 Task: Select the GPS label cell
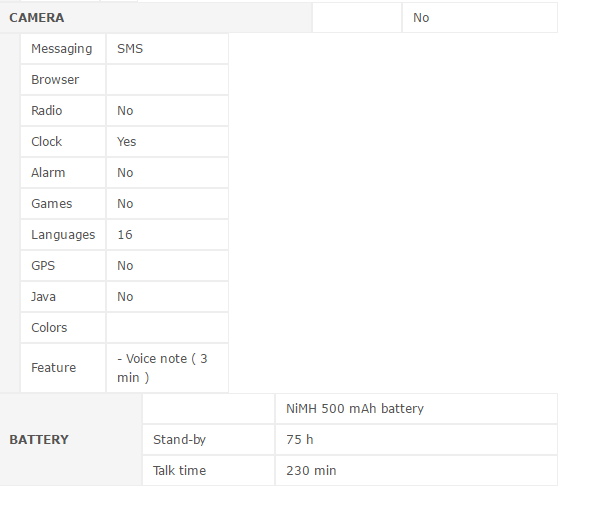(63, 266)
